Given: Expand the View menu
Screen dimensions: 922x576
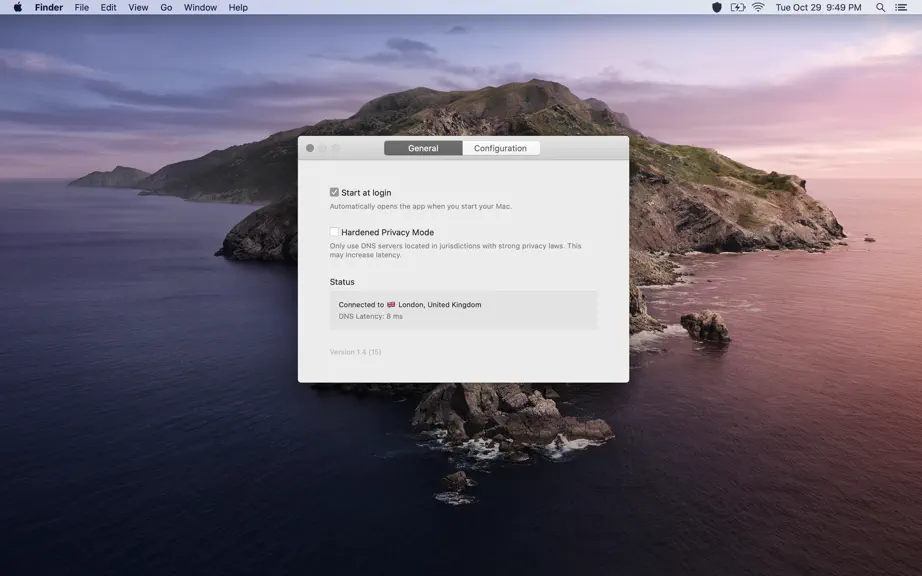Looking at the screenshot, I should [x=138, y=8].
